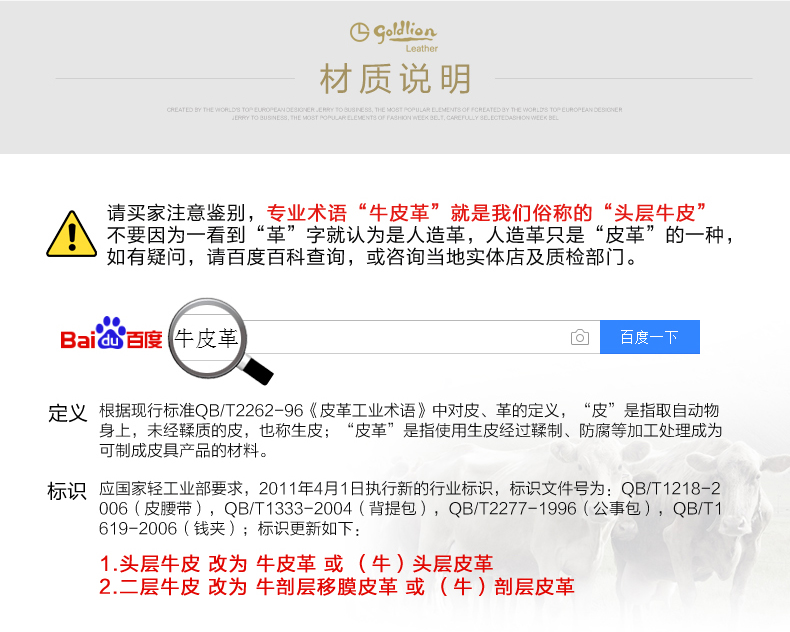790x632 pixels.
Task: Click the 定义 section label
Action: [x=68, y=413]
